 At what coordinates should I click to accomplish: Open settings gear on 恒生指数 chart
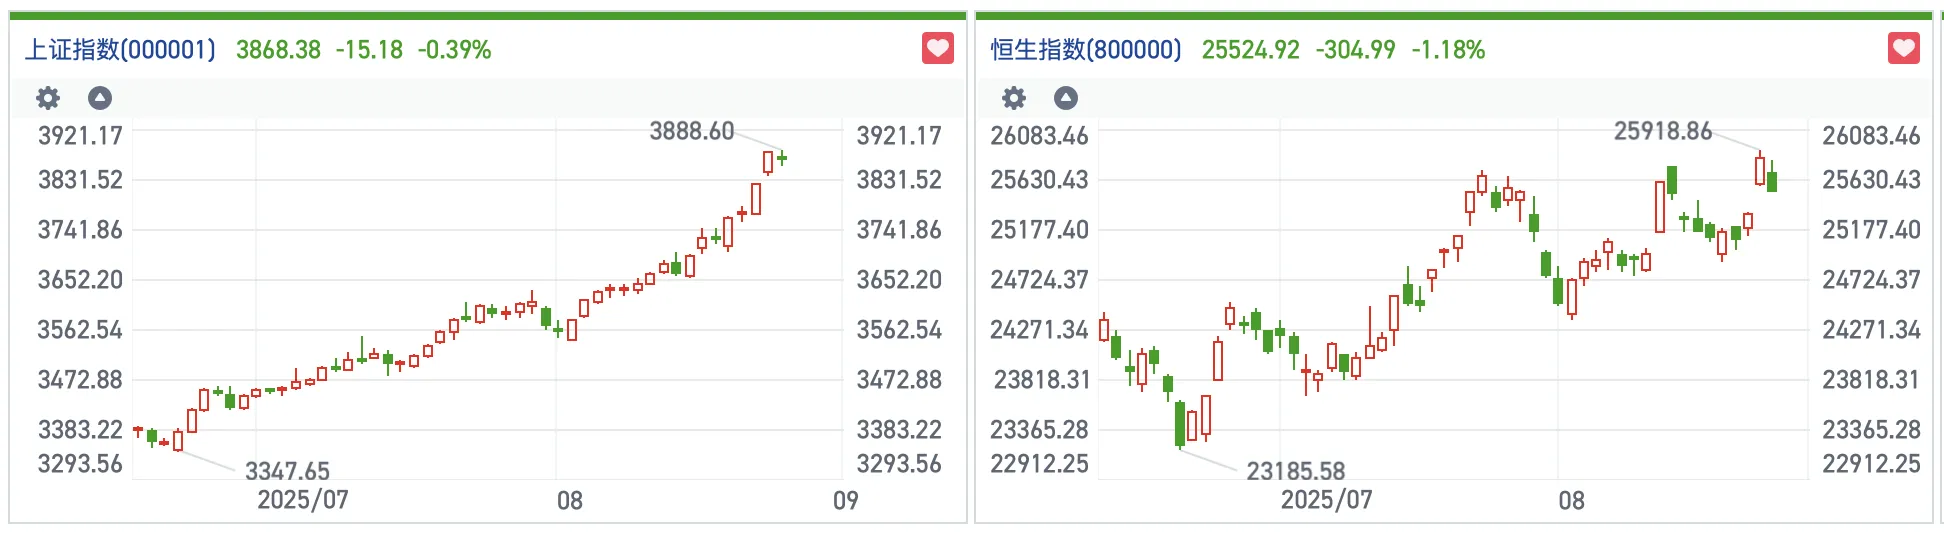pyautogui.click(x=1014, y=98)
